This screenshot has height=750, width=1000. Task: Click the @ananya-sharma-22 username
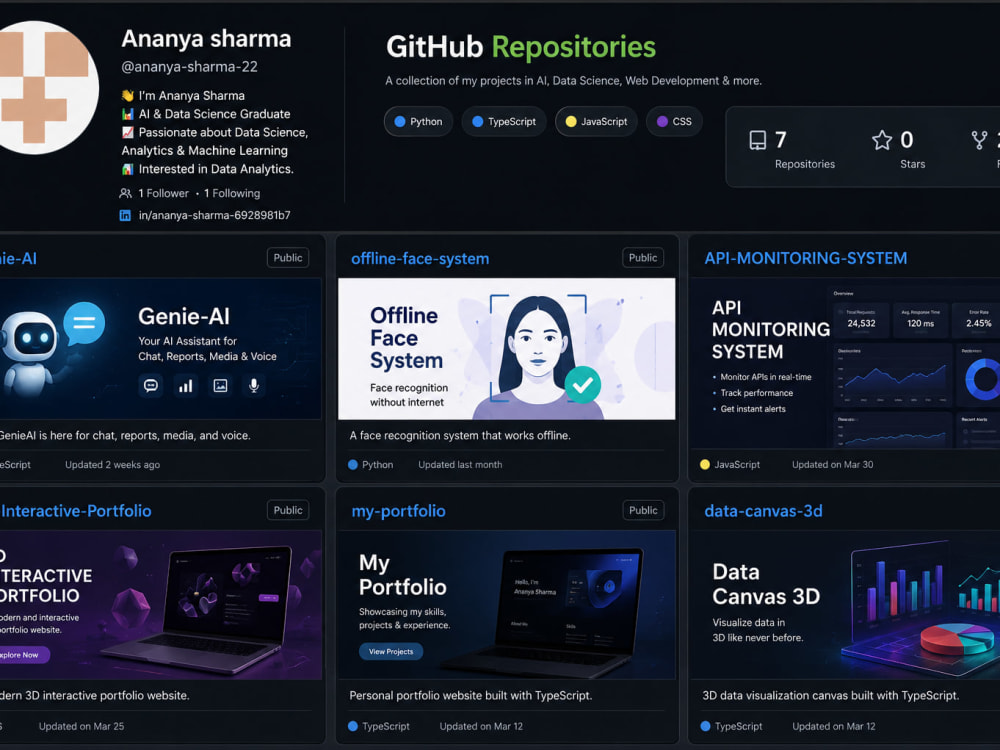pos(189,66)
